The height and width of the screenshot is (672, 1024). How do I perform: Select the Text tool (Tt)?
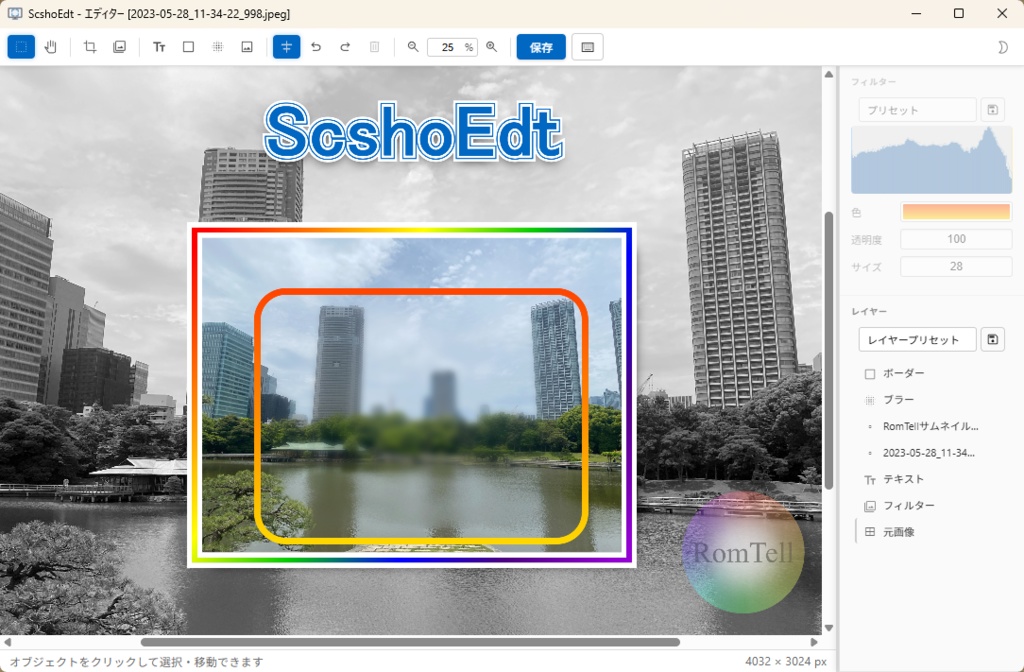coord(158,46)
